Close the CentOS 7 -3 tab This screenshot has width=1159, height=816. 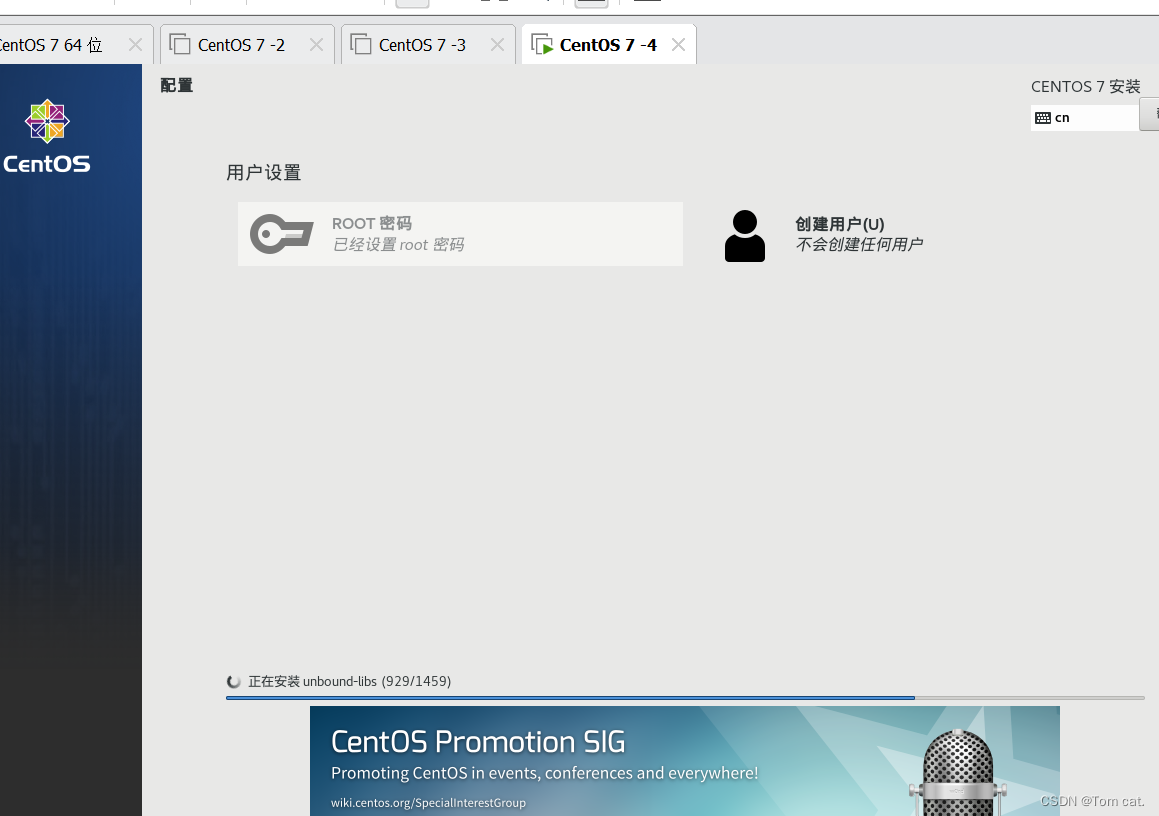(497, 45)
